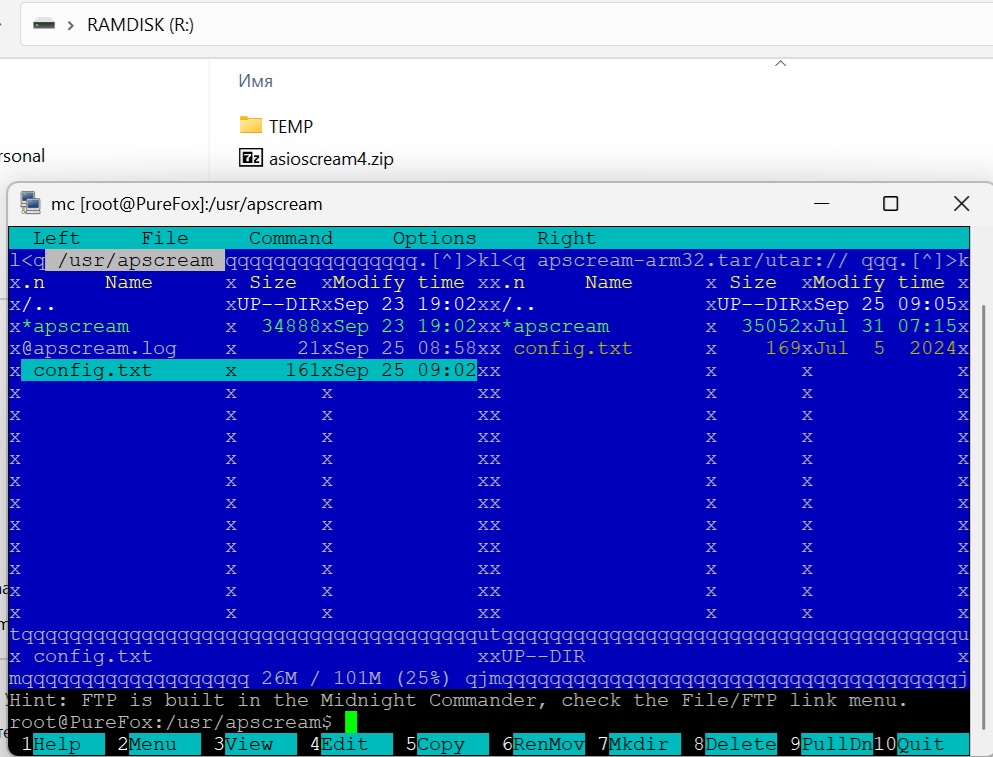Sort left panel by Modify time column

[x=398, y=282]
